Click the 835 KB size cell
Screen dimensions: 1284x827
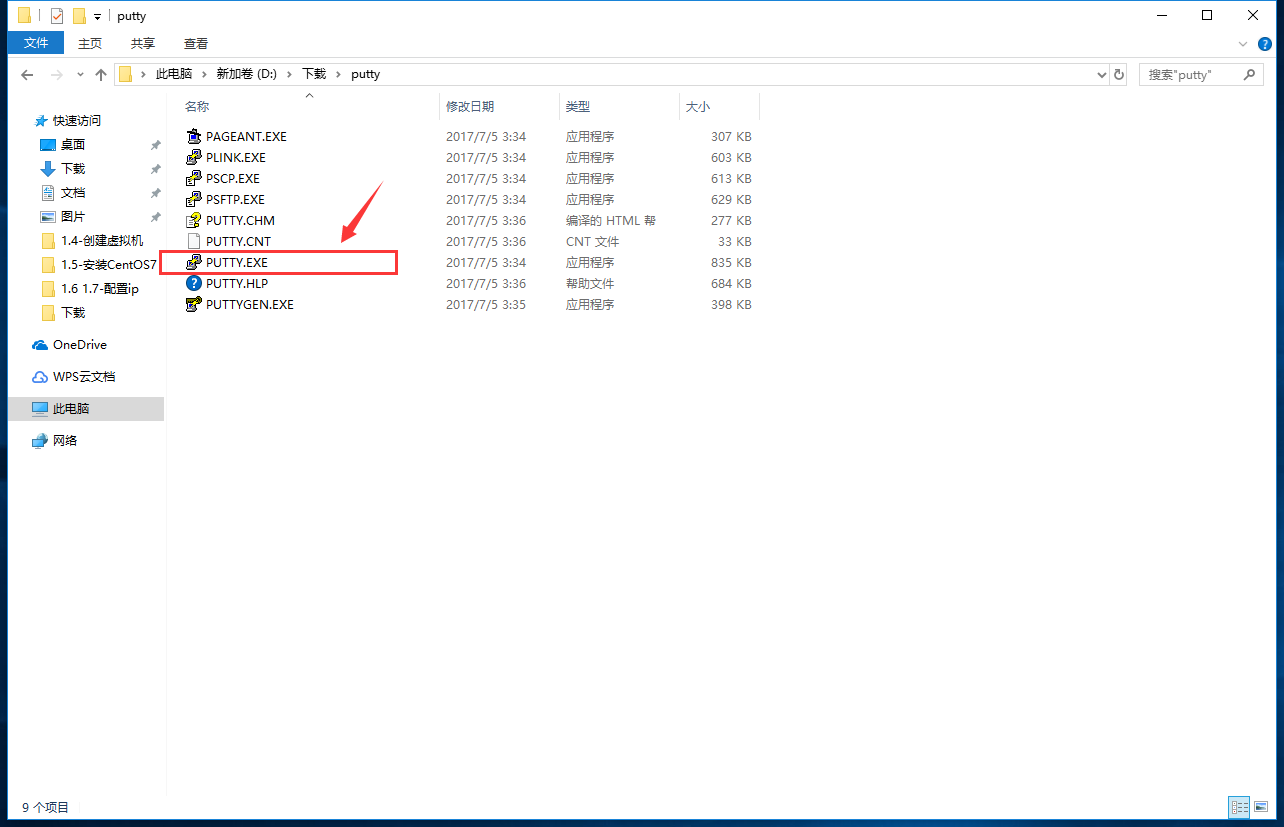[x=731, y=262]
